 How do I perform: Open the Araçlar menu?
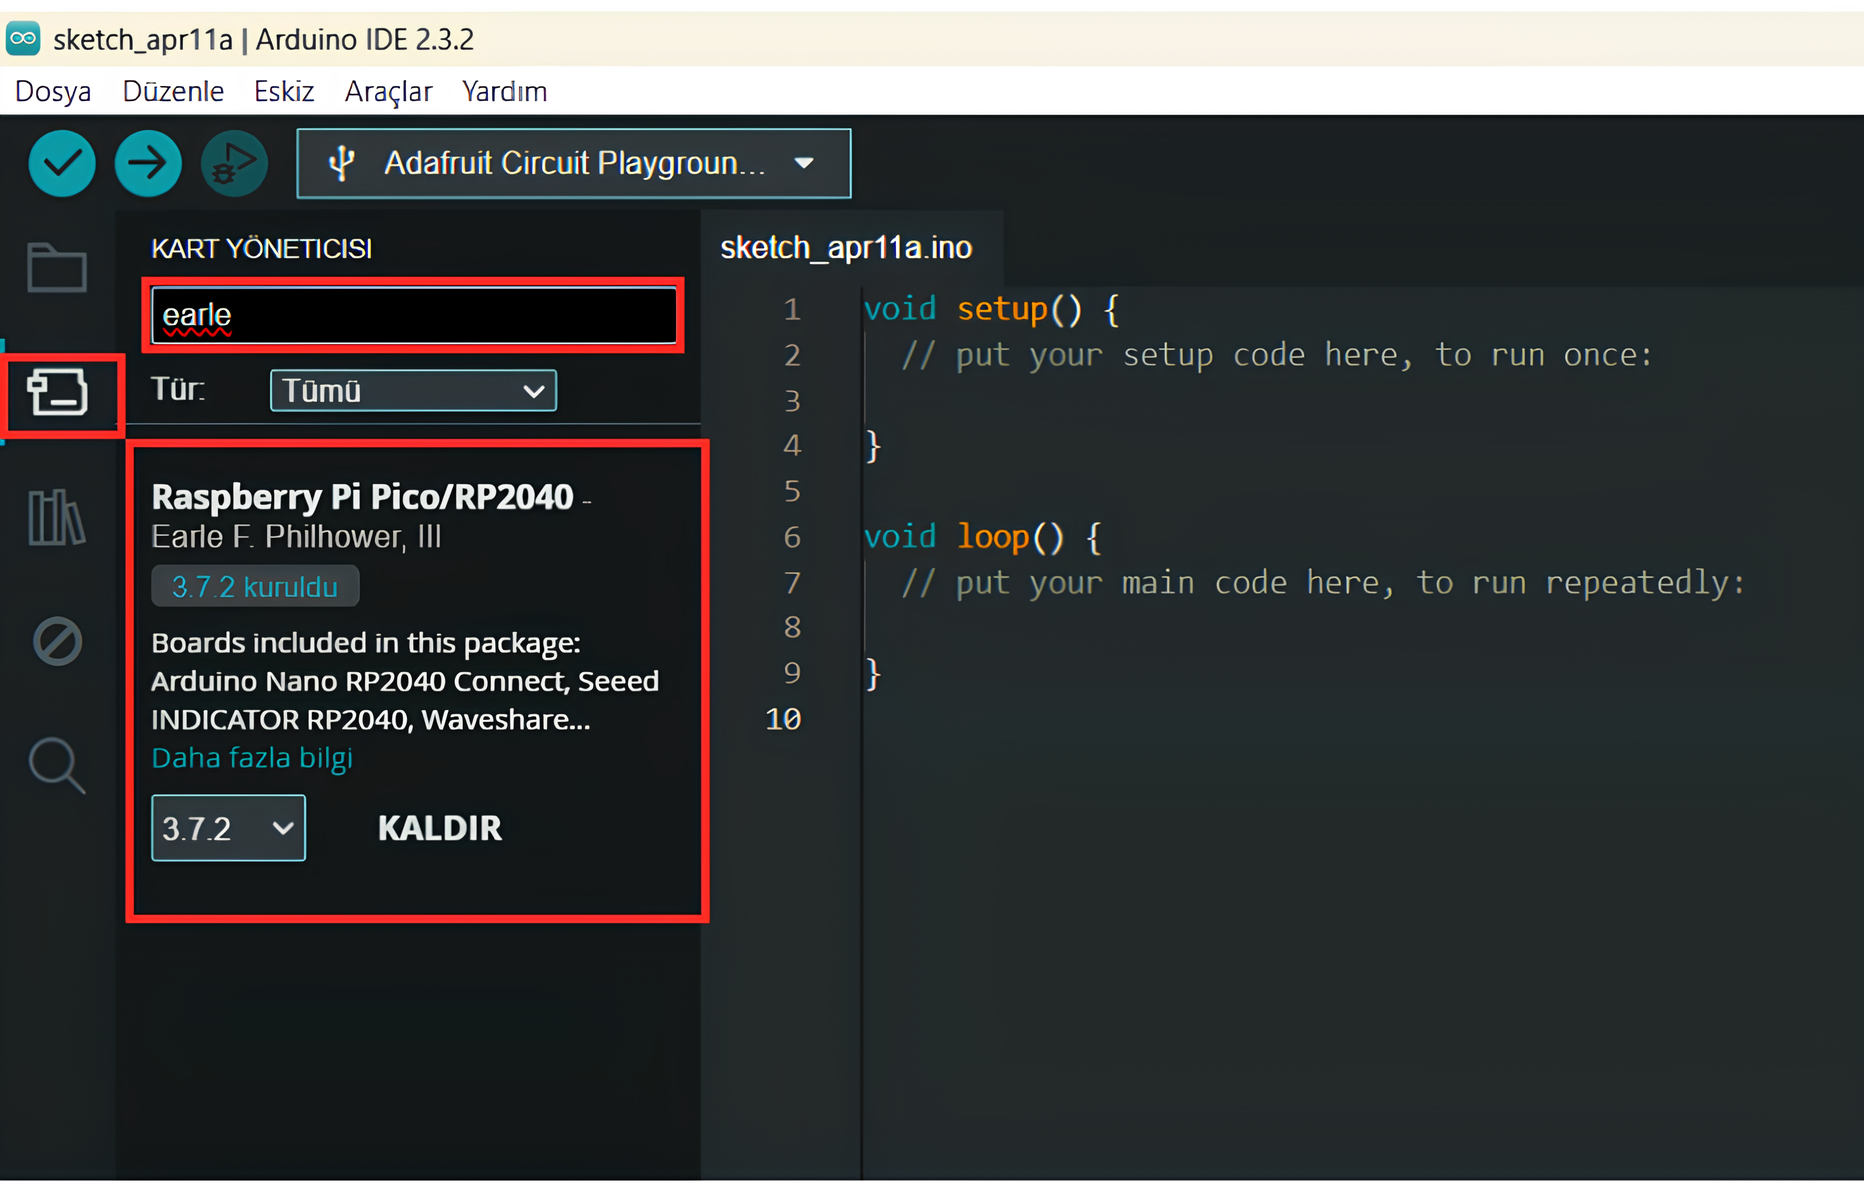tap(388, 91)
